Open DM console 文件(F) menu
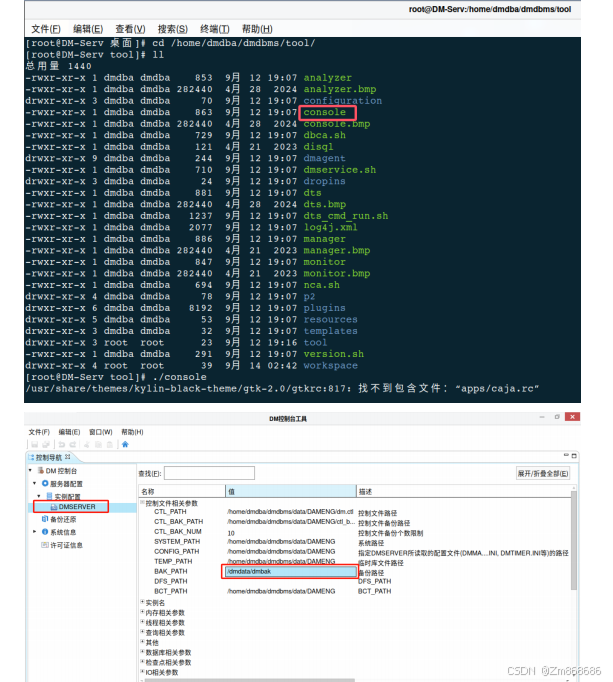 (x=39, y=432)
